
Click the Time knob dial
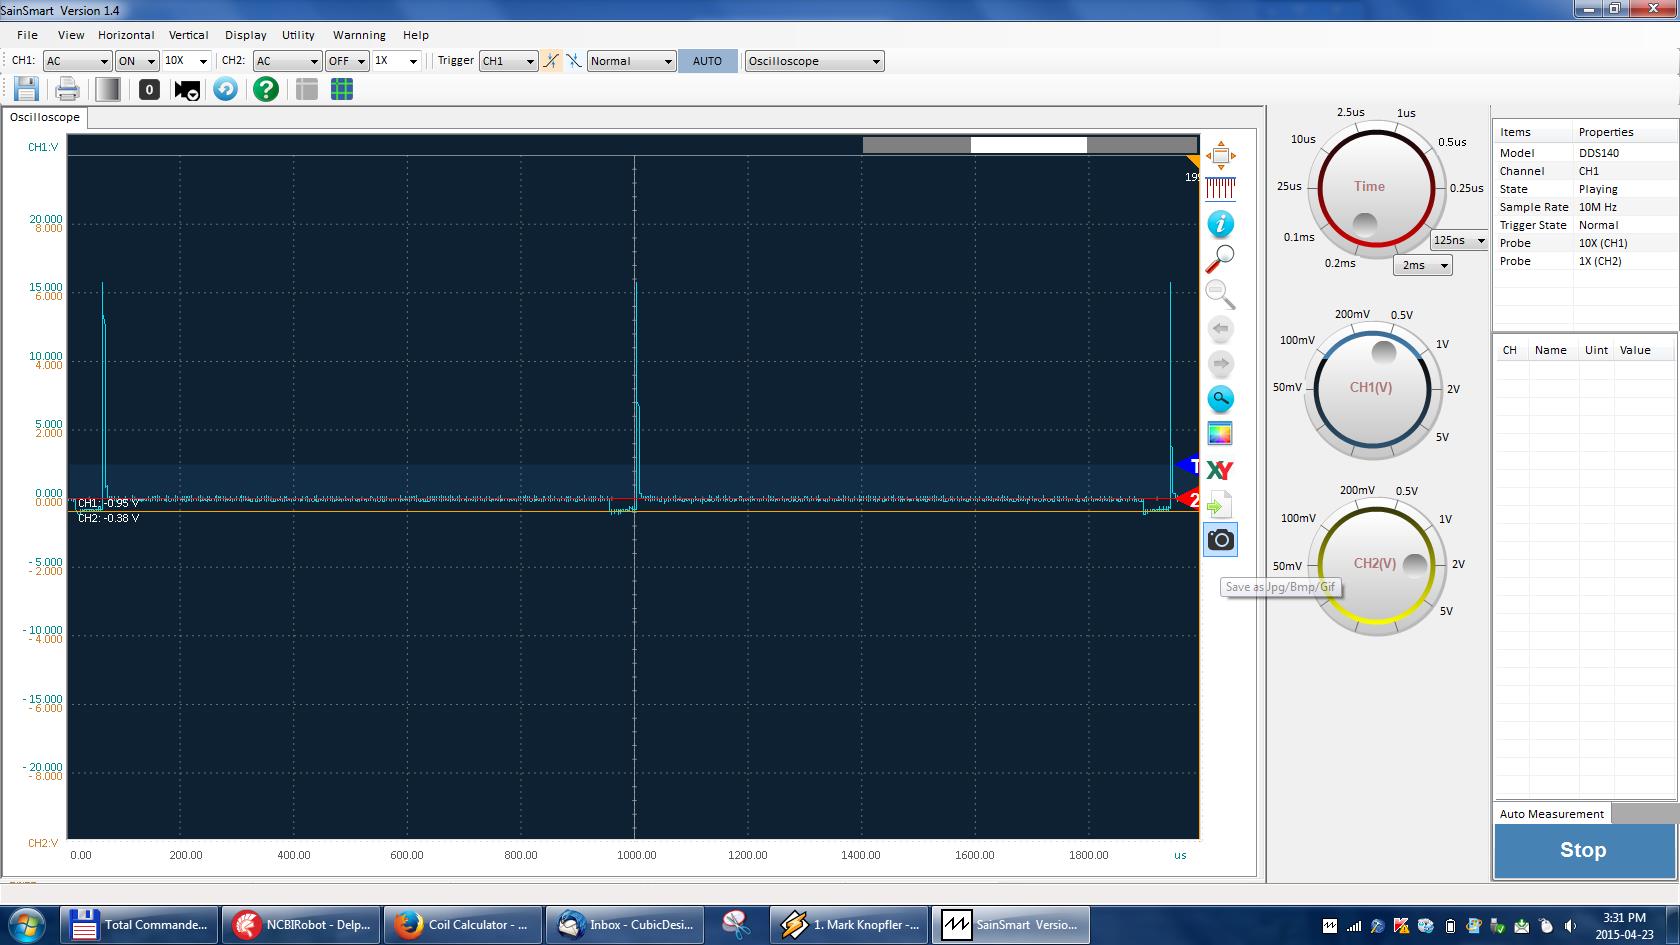pos(1369,187)
